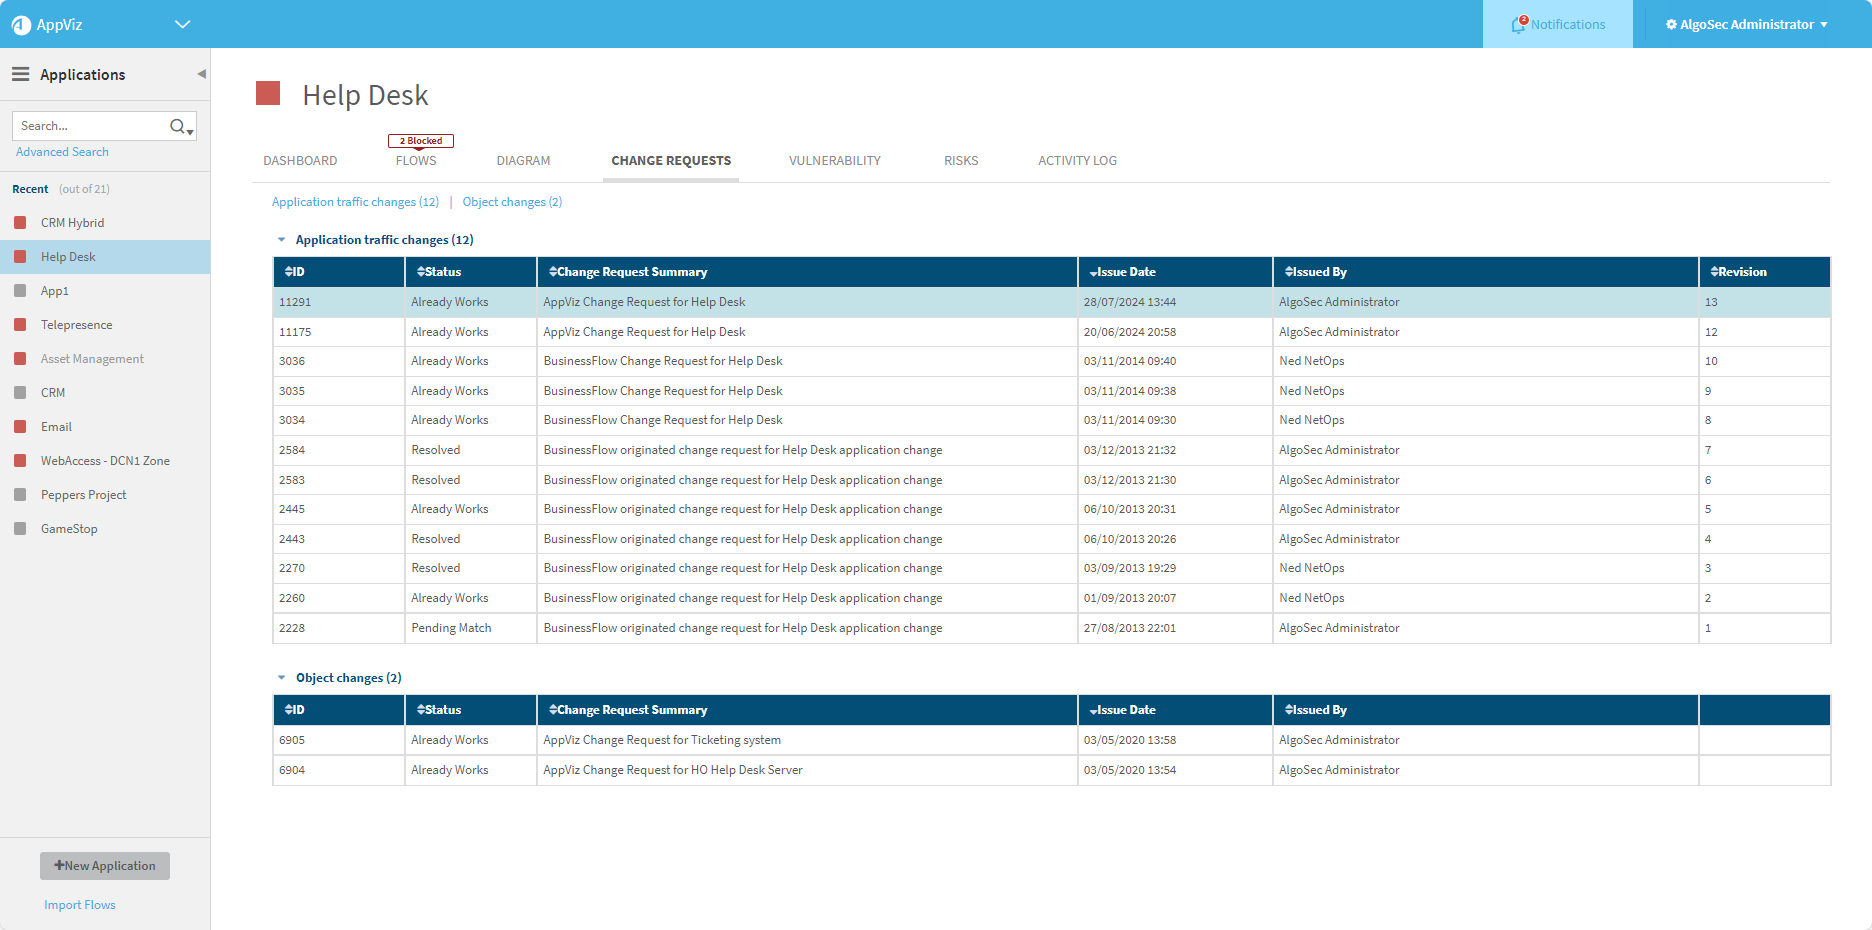The width and height of the screenshot is (1872, 930).
Task: Click the hamburger menu icon beside Applications
Action: pos(20,74)
